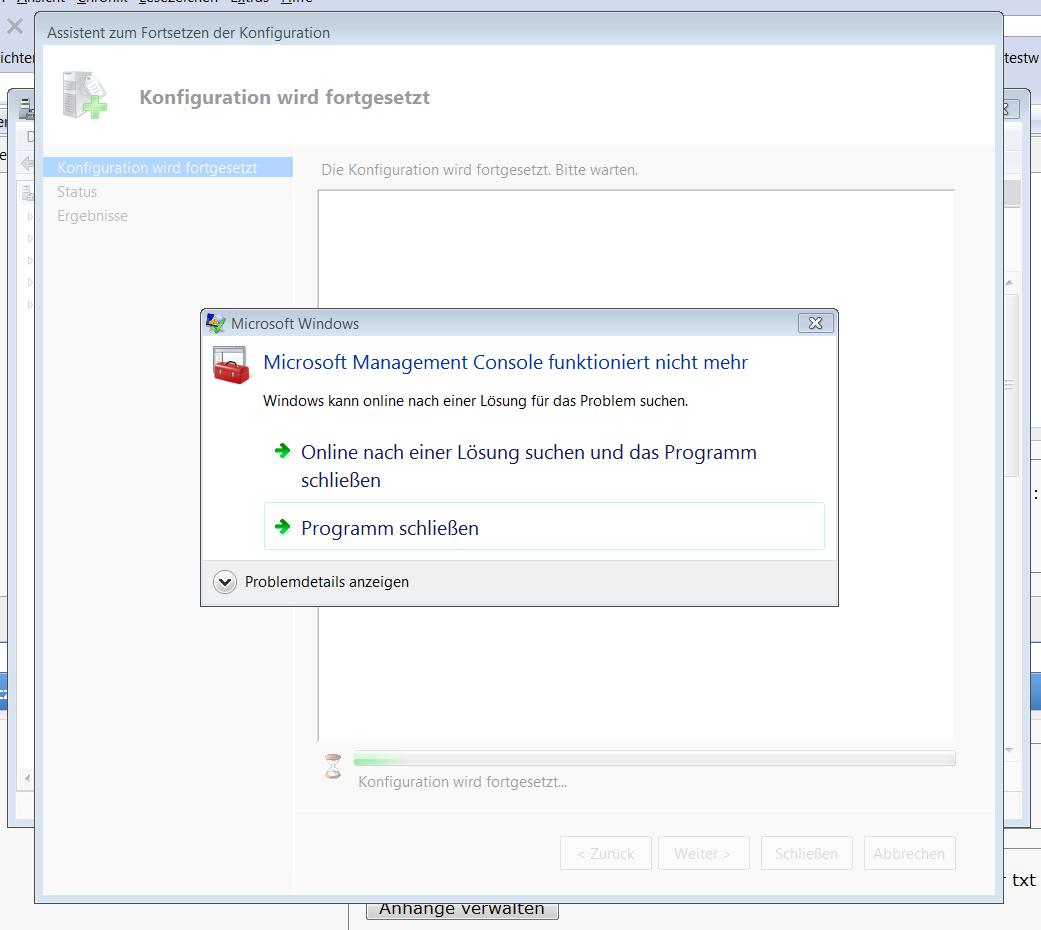1041x930 pixels.
Task: Close the Microsoft Windows error dialog
Action: [x=815, y=323]
